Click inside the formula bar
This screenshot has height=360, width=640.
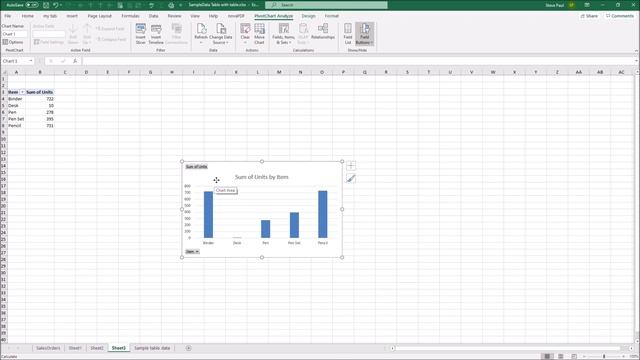point(357,61)
